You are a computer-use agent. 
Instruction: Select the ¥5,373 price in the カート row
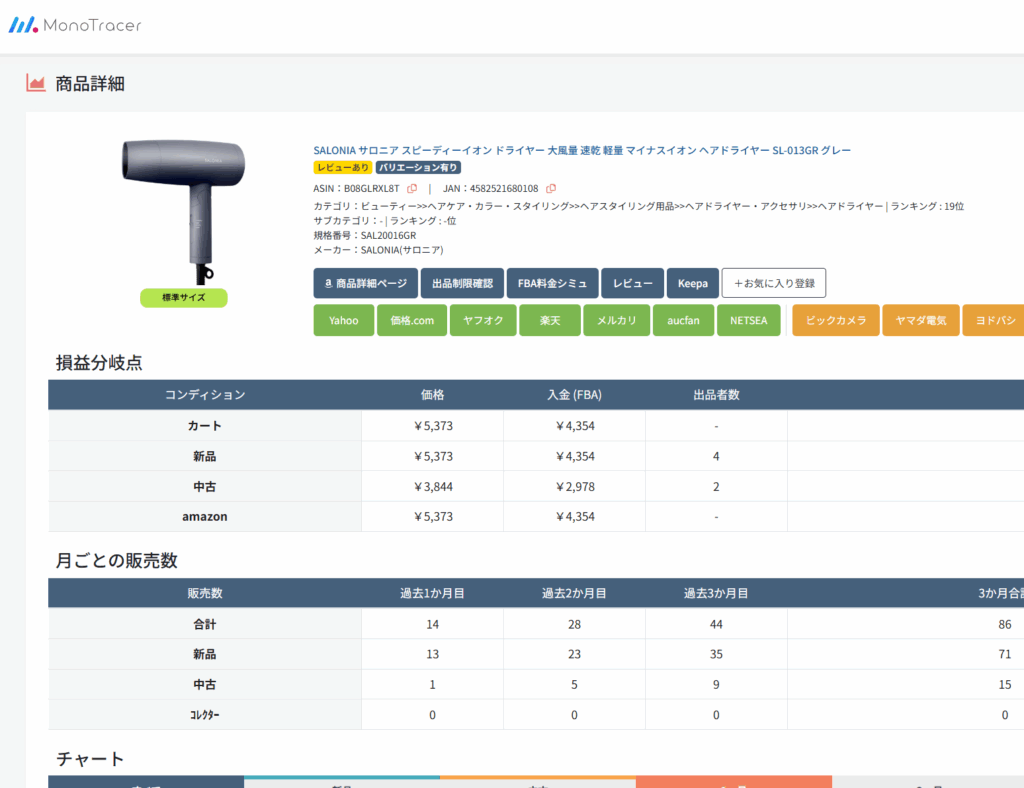pyautogui.click(x=433, y=426)
